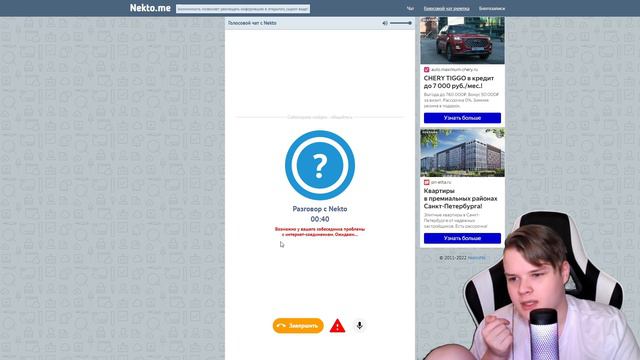
Task: Open the Nekto.me logo homepage
Action: point(150,8)
